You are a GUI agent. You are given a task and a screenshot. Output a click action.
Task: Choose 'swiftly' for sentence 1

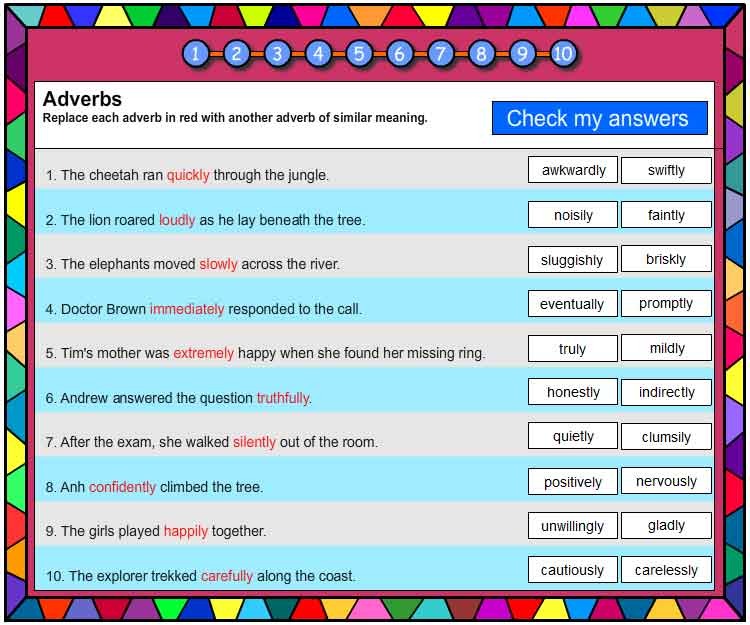point(666,170)
